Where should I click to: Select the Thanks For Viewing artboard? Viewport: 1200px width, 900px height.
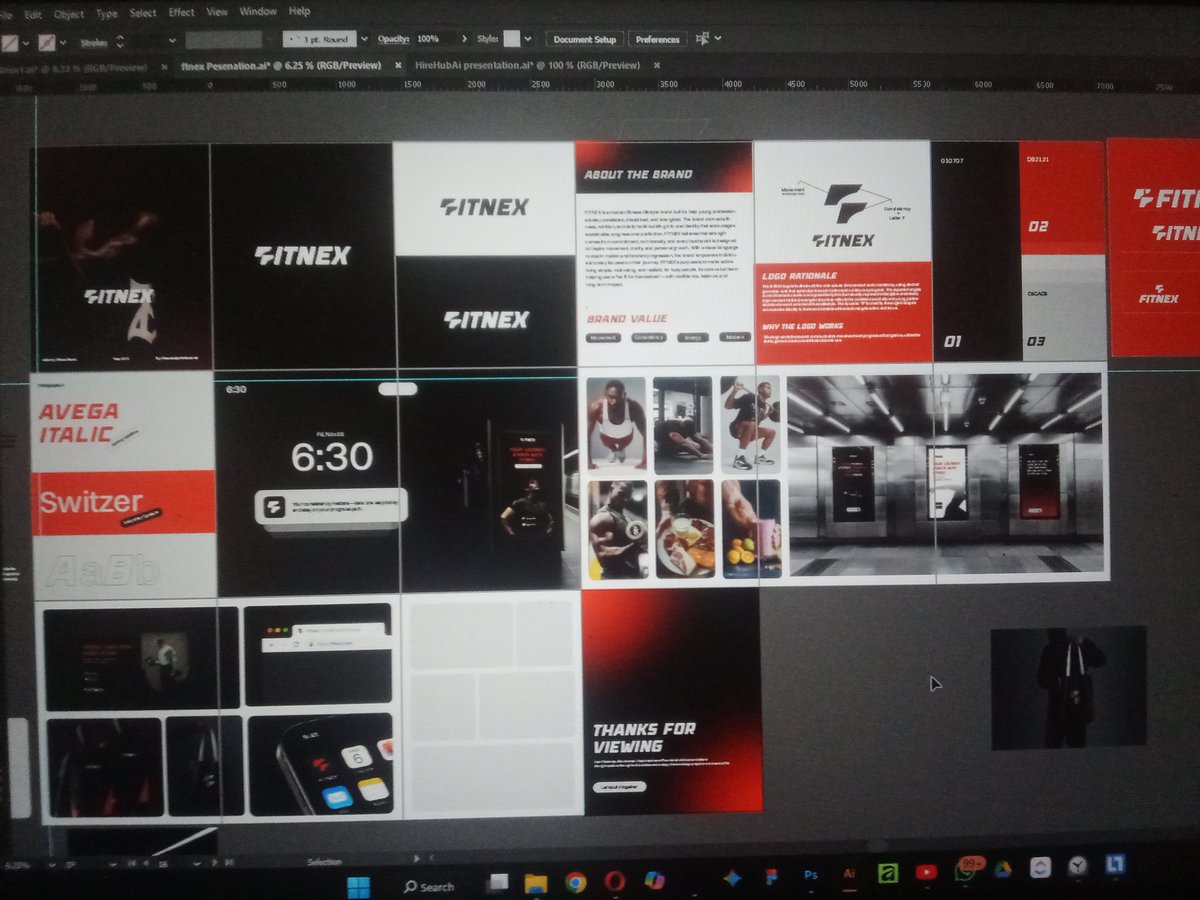[672, 702]
